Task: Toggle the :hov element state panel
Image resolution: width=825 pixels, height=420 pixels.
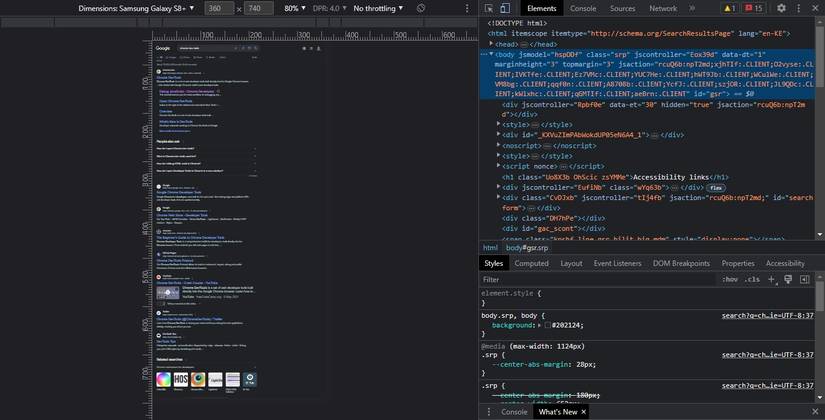Action: (730, 280)
